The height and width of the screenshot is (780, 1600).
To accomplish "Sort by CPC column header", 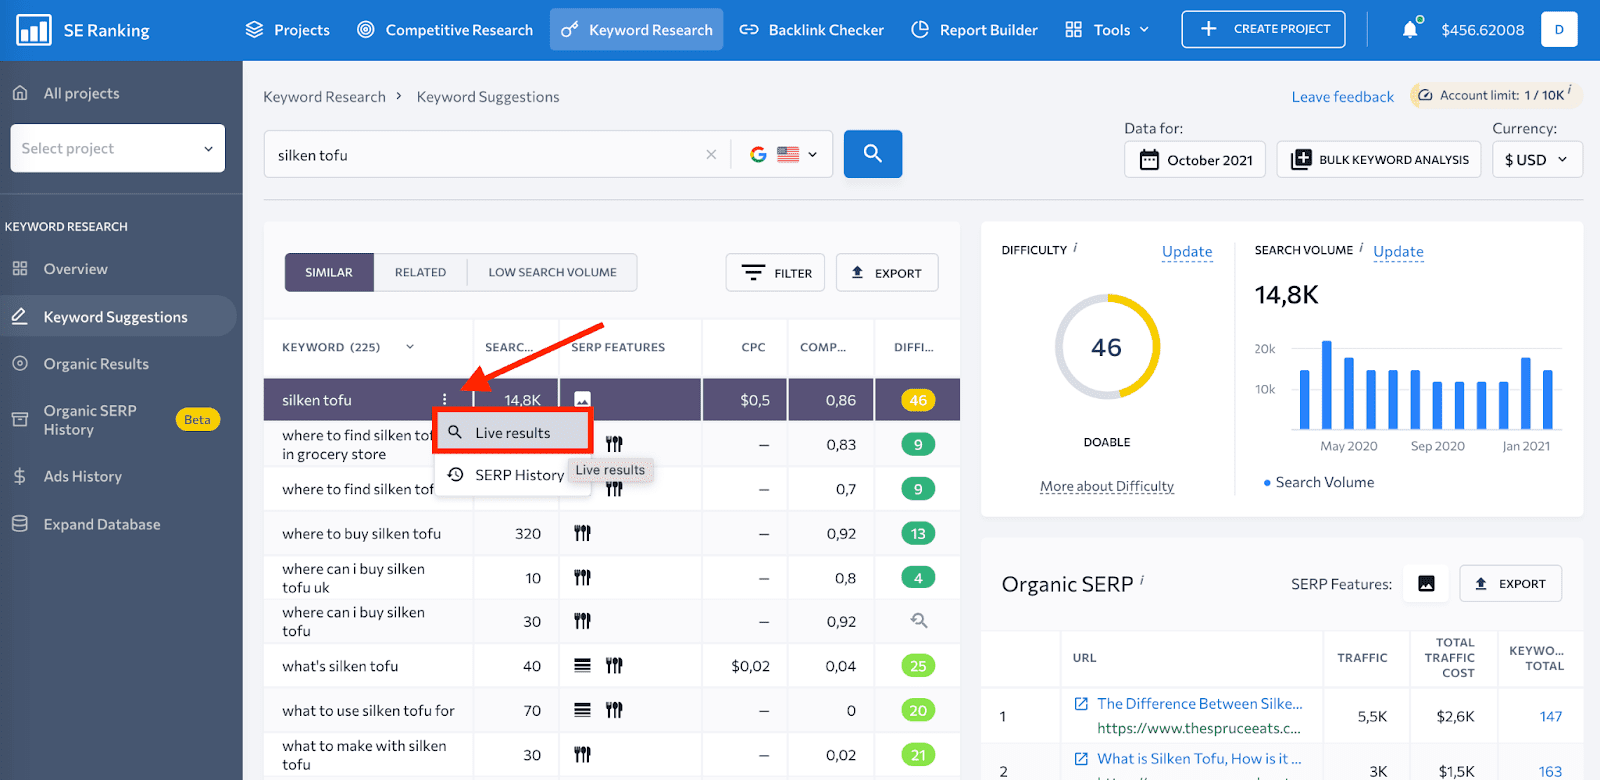I will pos(753,347).
